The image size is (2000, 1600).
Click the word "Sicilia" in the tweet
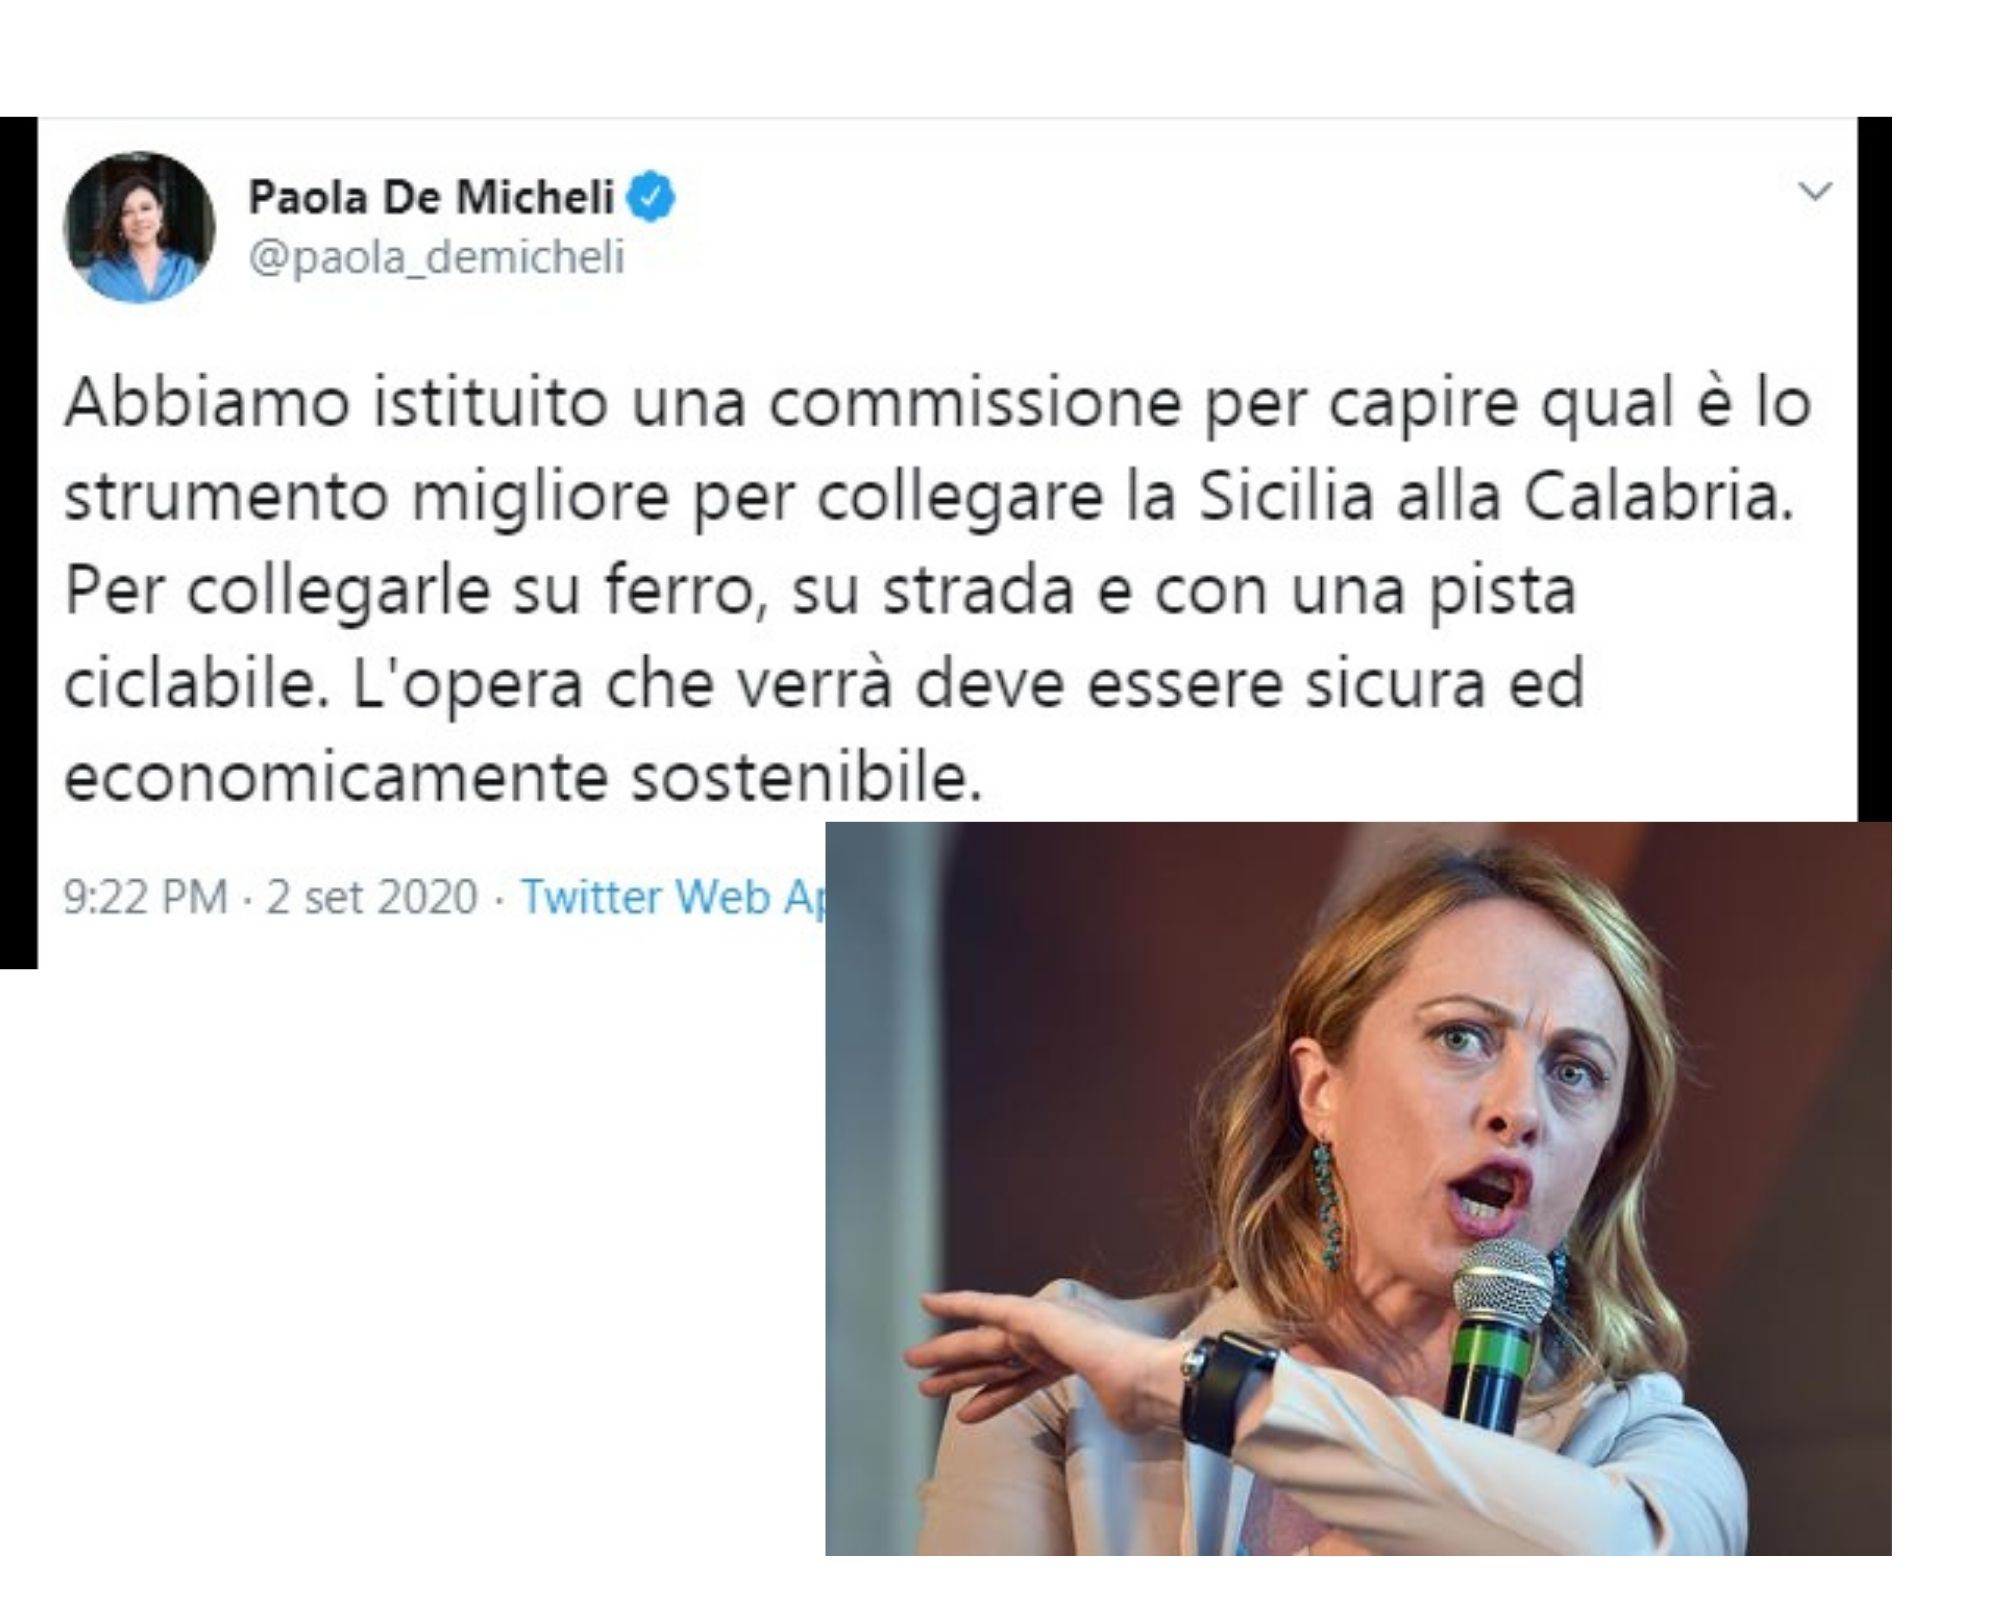tap(1286, 497)
